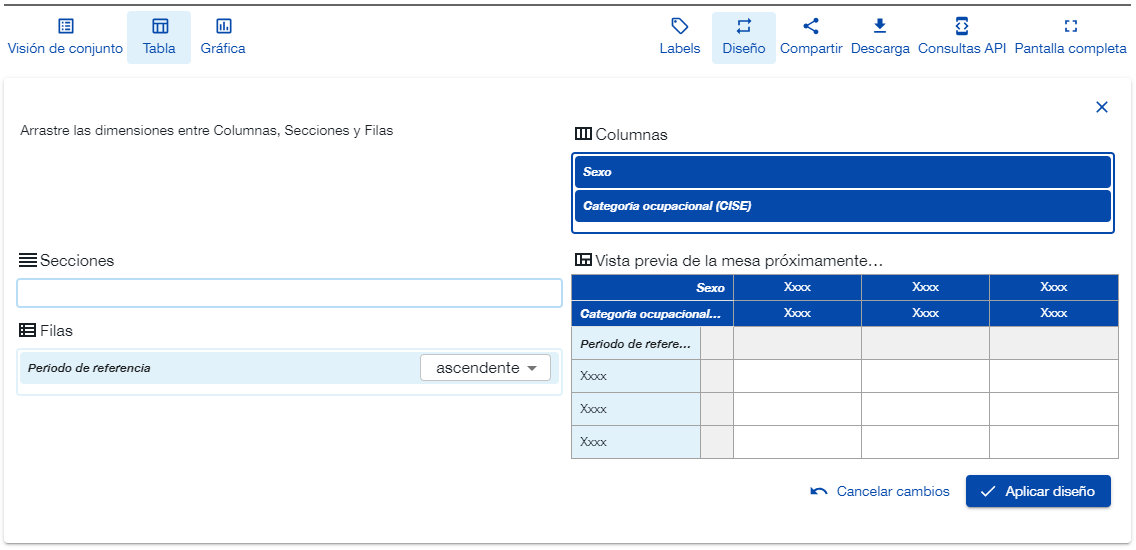
Task: Open Consultas API
Action: click(961, 38)
